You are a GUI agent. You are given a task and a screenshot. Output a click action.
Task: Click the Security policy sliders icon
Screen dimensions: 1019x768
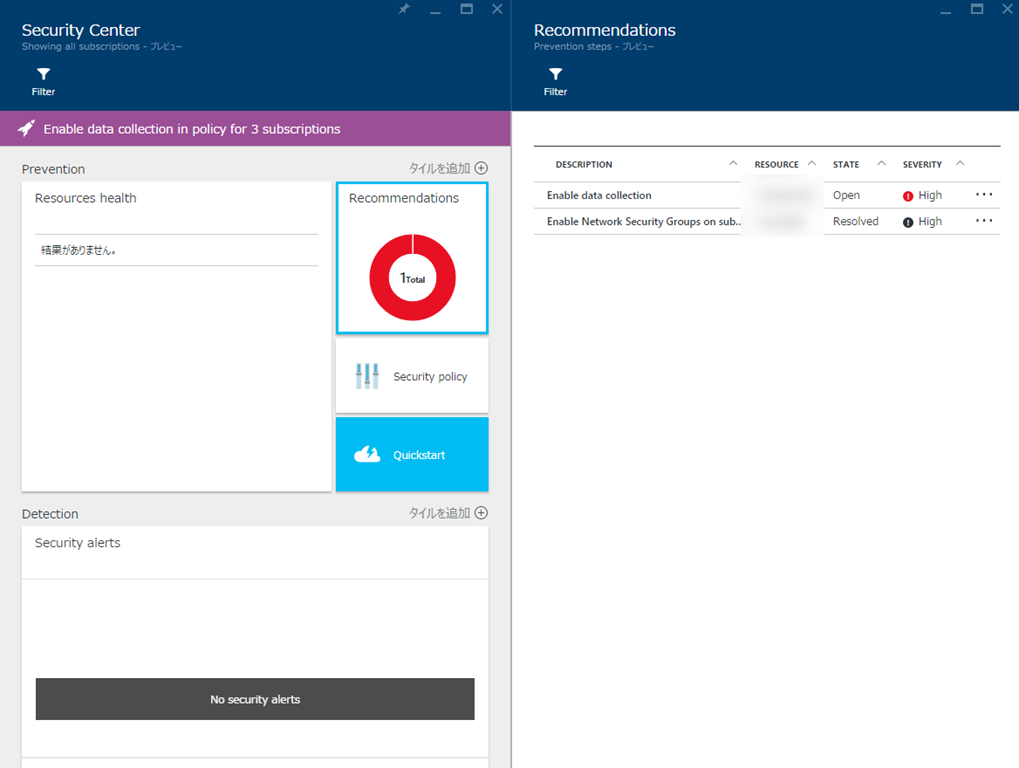[367, 376]
